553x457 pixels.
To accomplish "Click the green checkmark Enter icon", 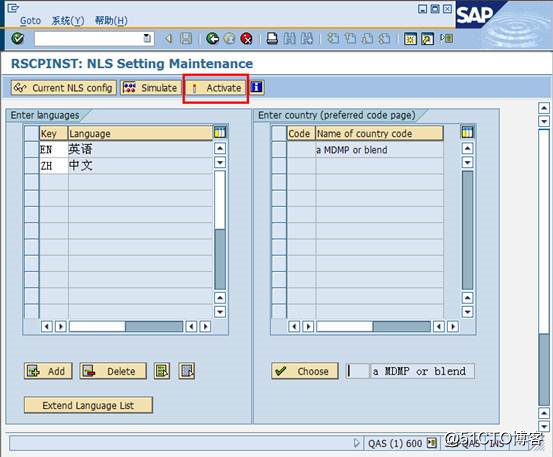I will [x=17, y=38].
